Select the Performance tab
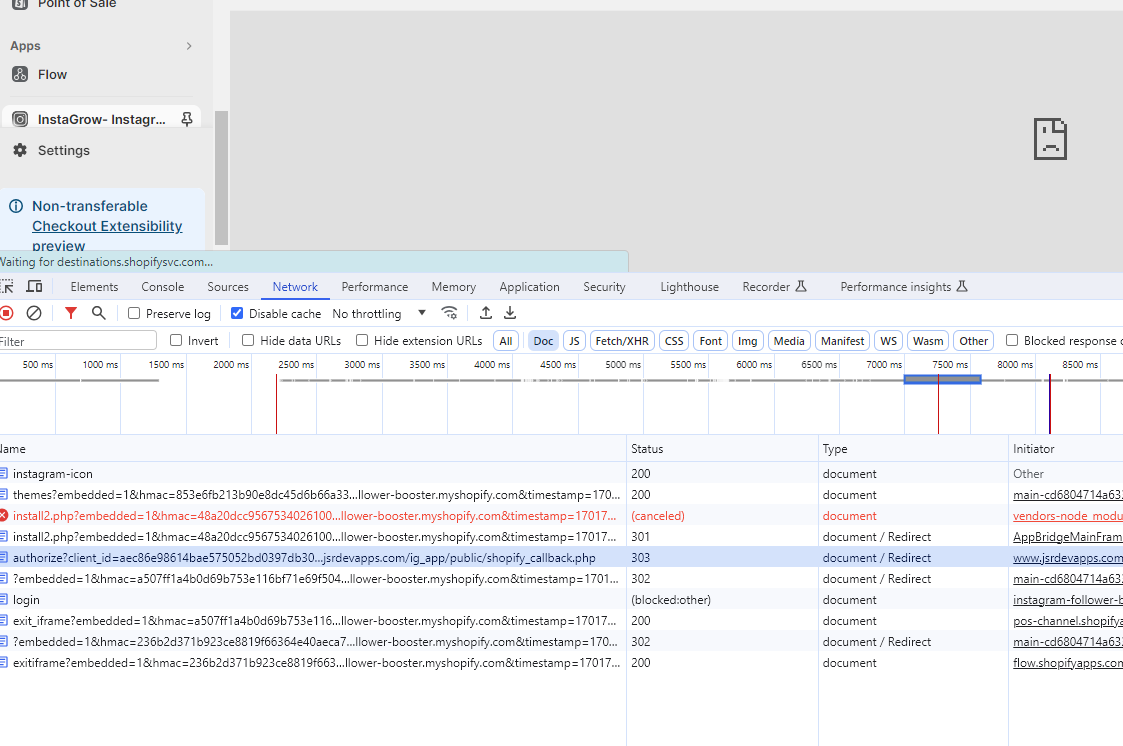1123x746 pixels. [x=375, y=286]
